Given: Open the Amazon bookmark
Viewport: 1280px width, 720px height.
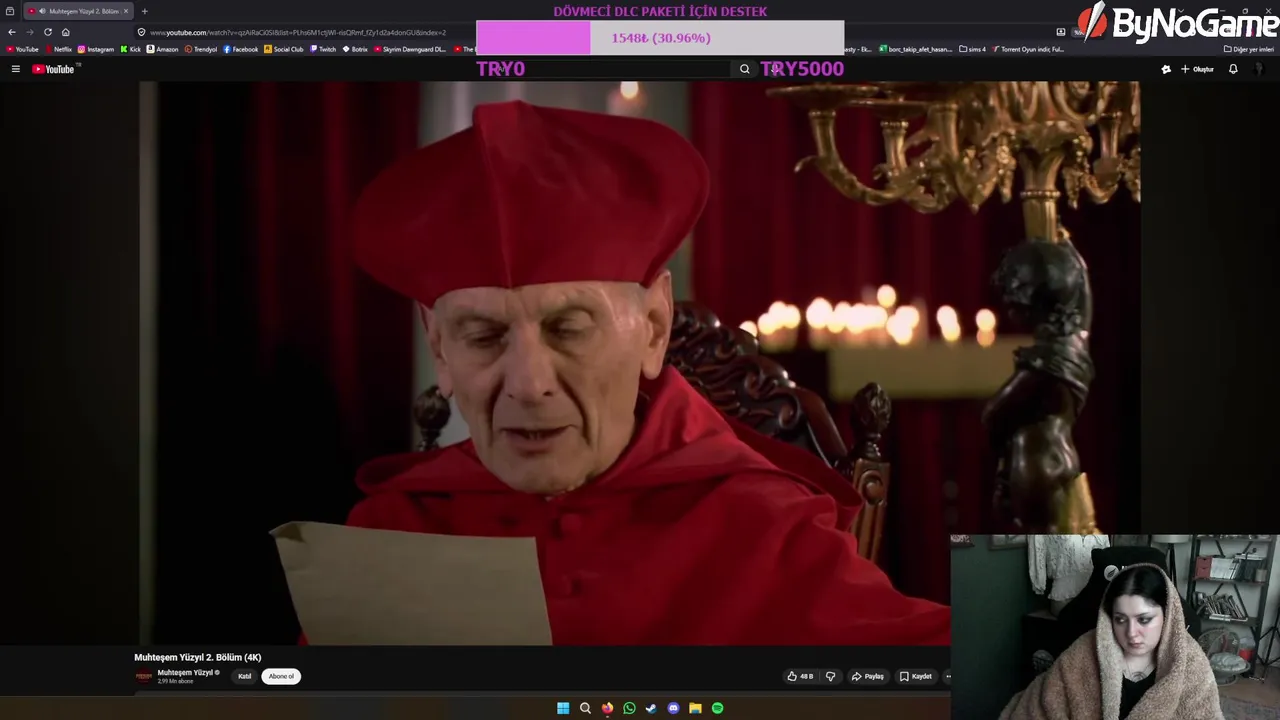Looking at the screenshot, I should 163,49.
